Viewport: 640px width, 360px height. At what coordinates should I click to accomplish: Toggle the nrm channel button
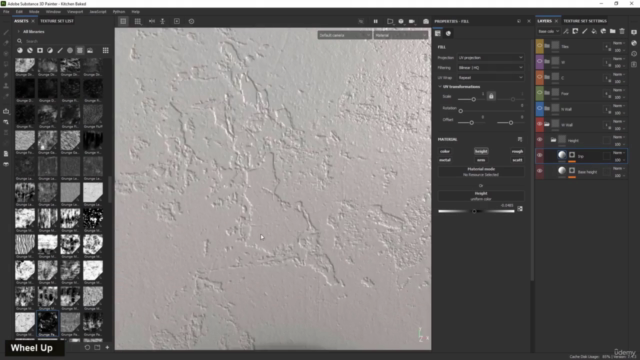[x=481, y=160]
